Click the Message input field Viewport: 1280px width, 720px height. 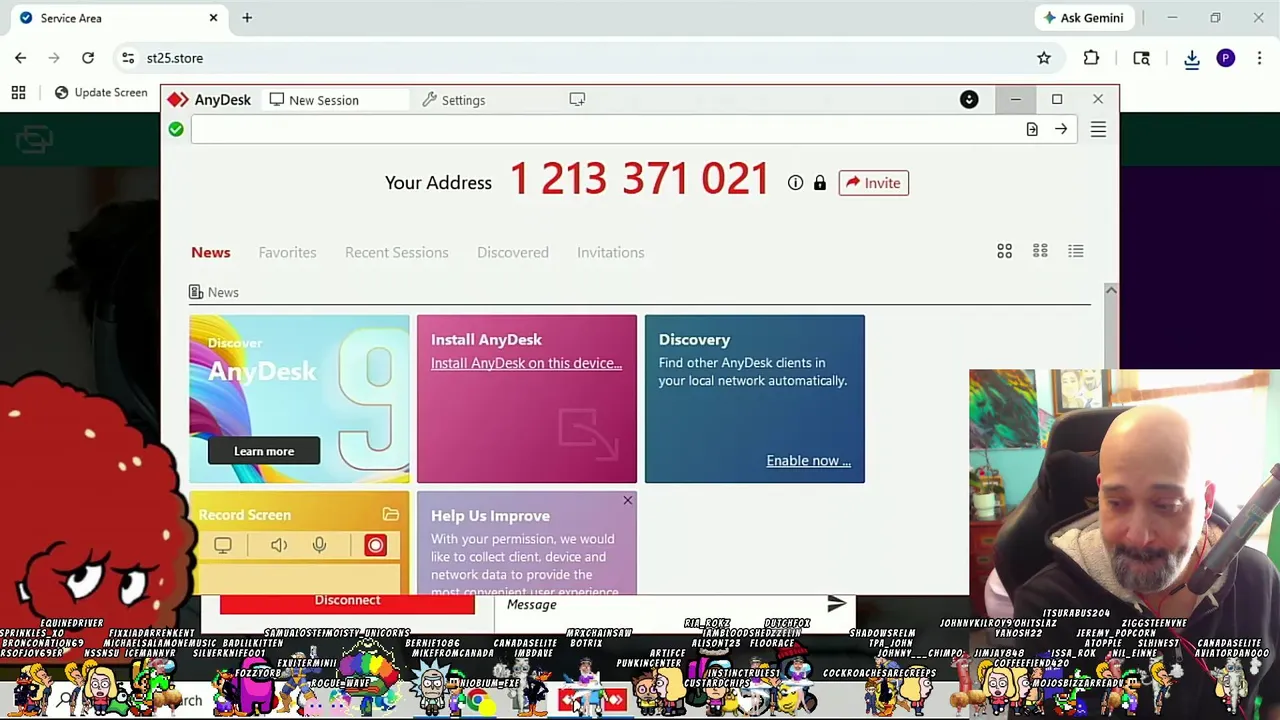click(660, 604)
